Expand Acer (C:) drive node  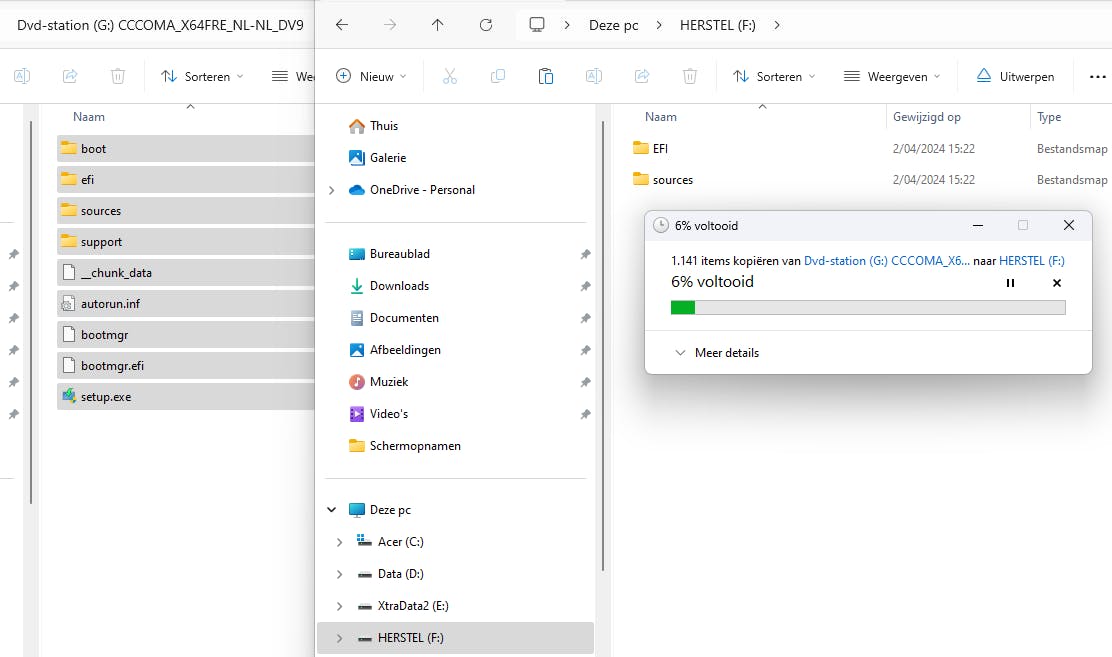(339, 542)
